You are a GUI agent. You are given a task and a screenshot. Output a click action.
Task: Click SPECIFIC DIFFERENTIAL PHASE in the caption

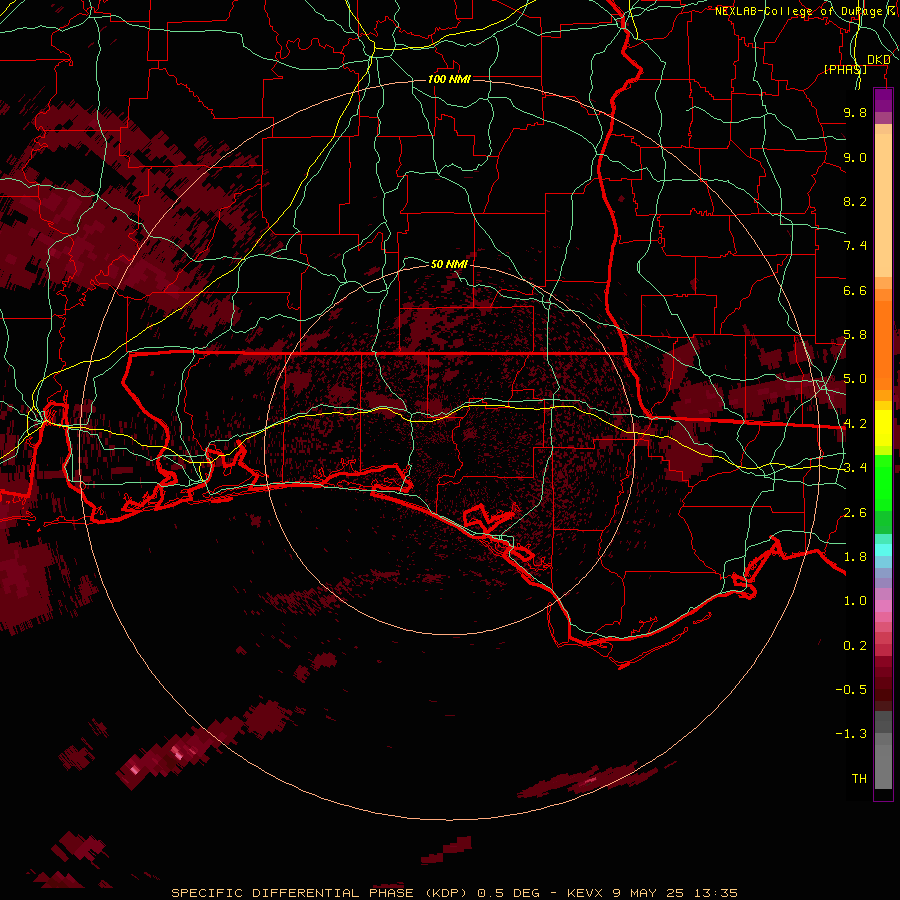tap(292, 893)
